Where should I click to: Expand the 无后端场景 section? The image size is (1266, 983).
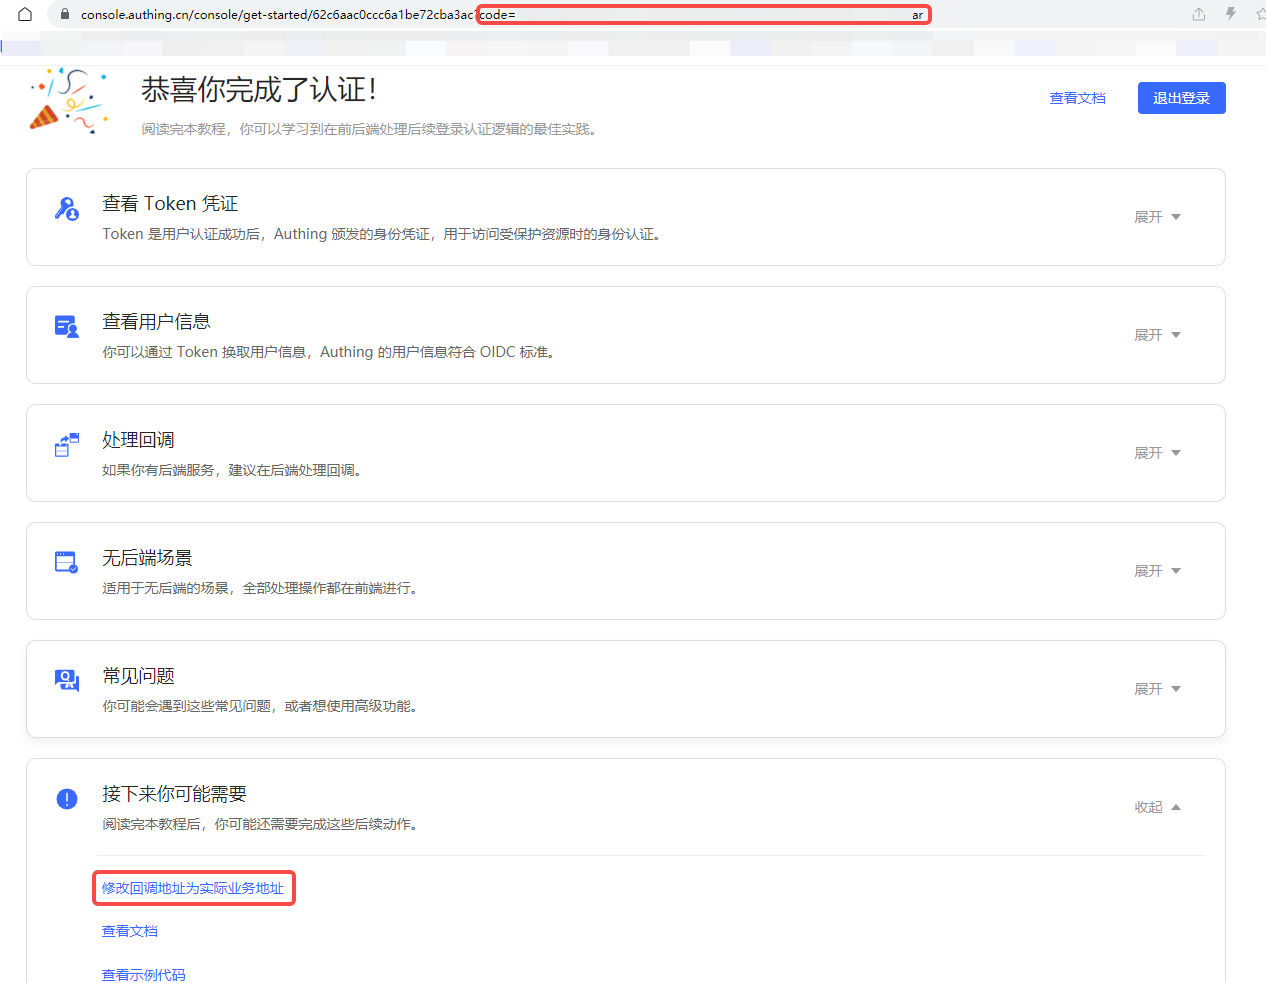point(1157,571)
